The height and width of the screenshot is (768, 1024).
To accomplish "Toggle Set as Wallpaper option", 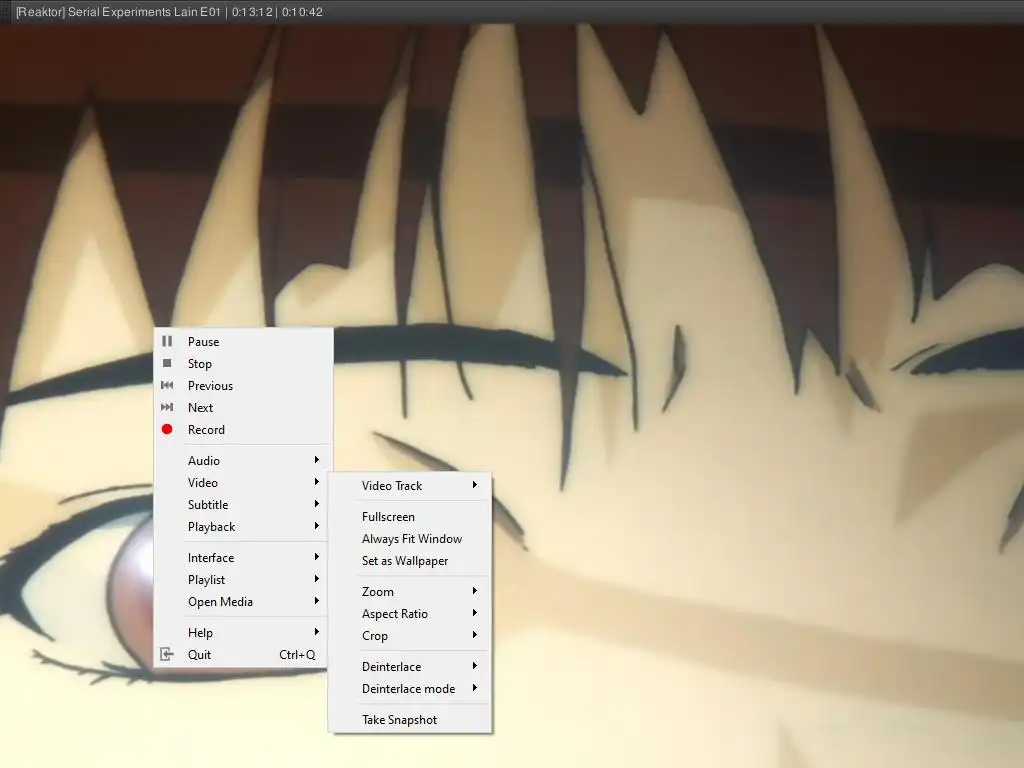I will coord(409,561).
